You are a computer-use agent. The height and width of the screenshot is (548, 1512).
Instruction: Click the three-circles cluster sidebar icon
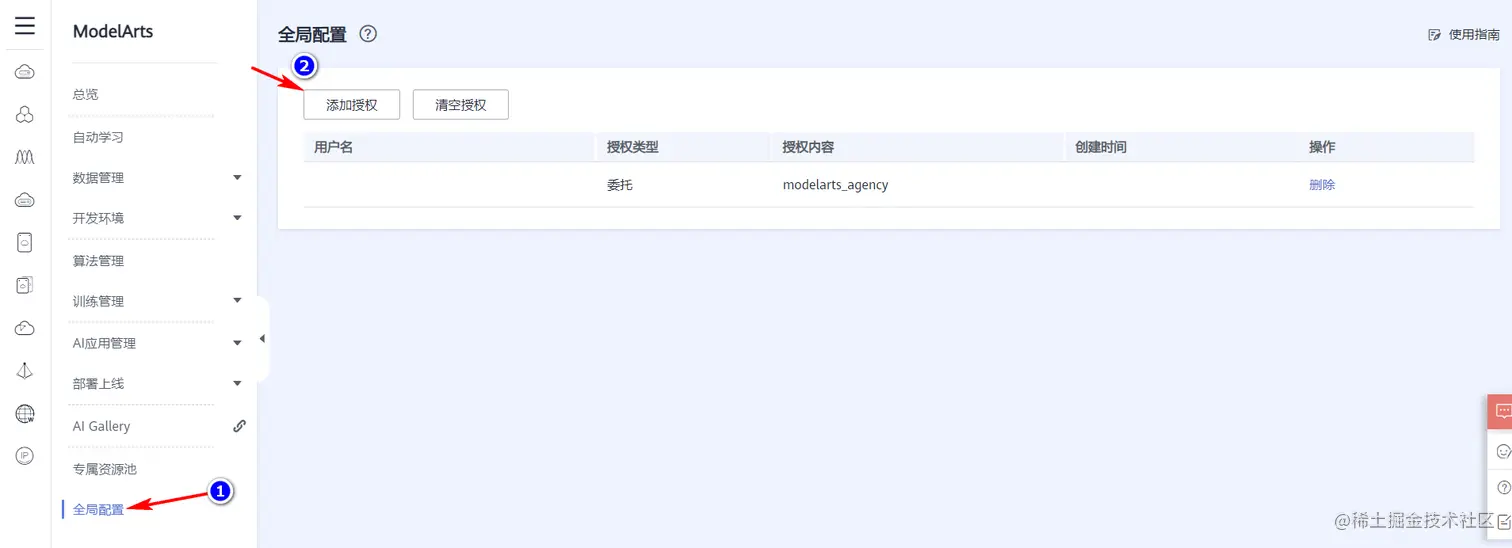25,115
